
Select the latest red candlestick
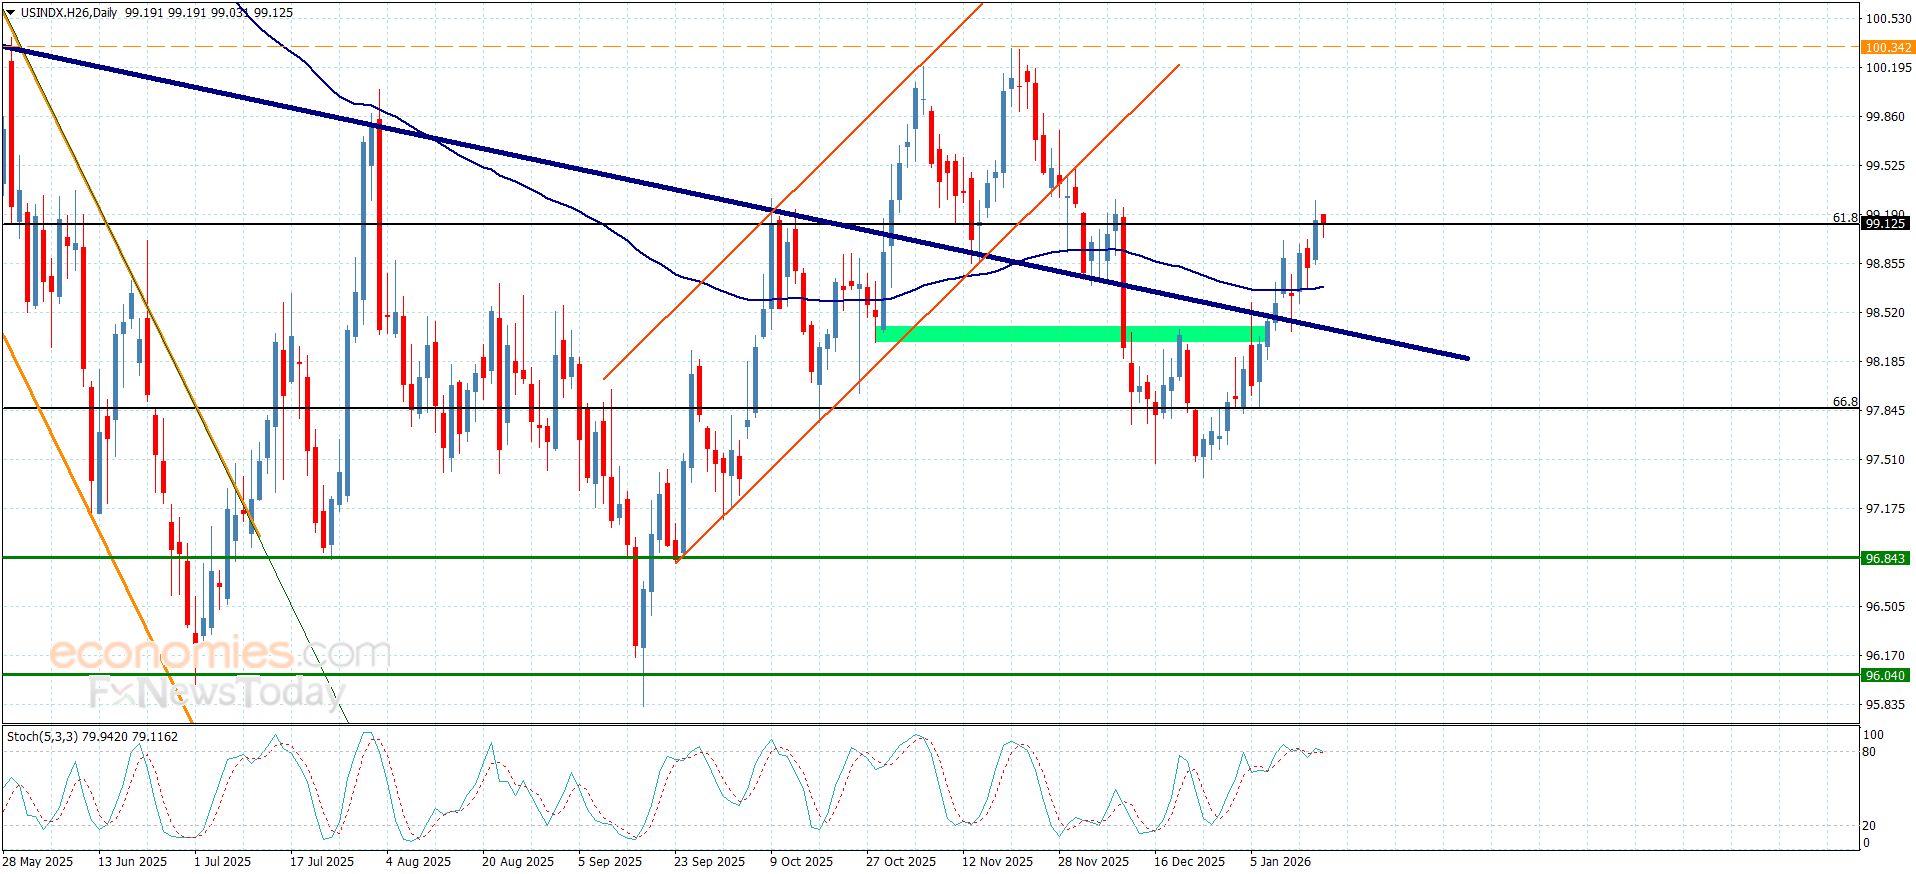tap(1323, 221)
